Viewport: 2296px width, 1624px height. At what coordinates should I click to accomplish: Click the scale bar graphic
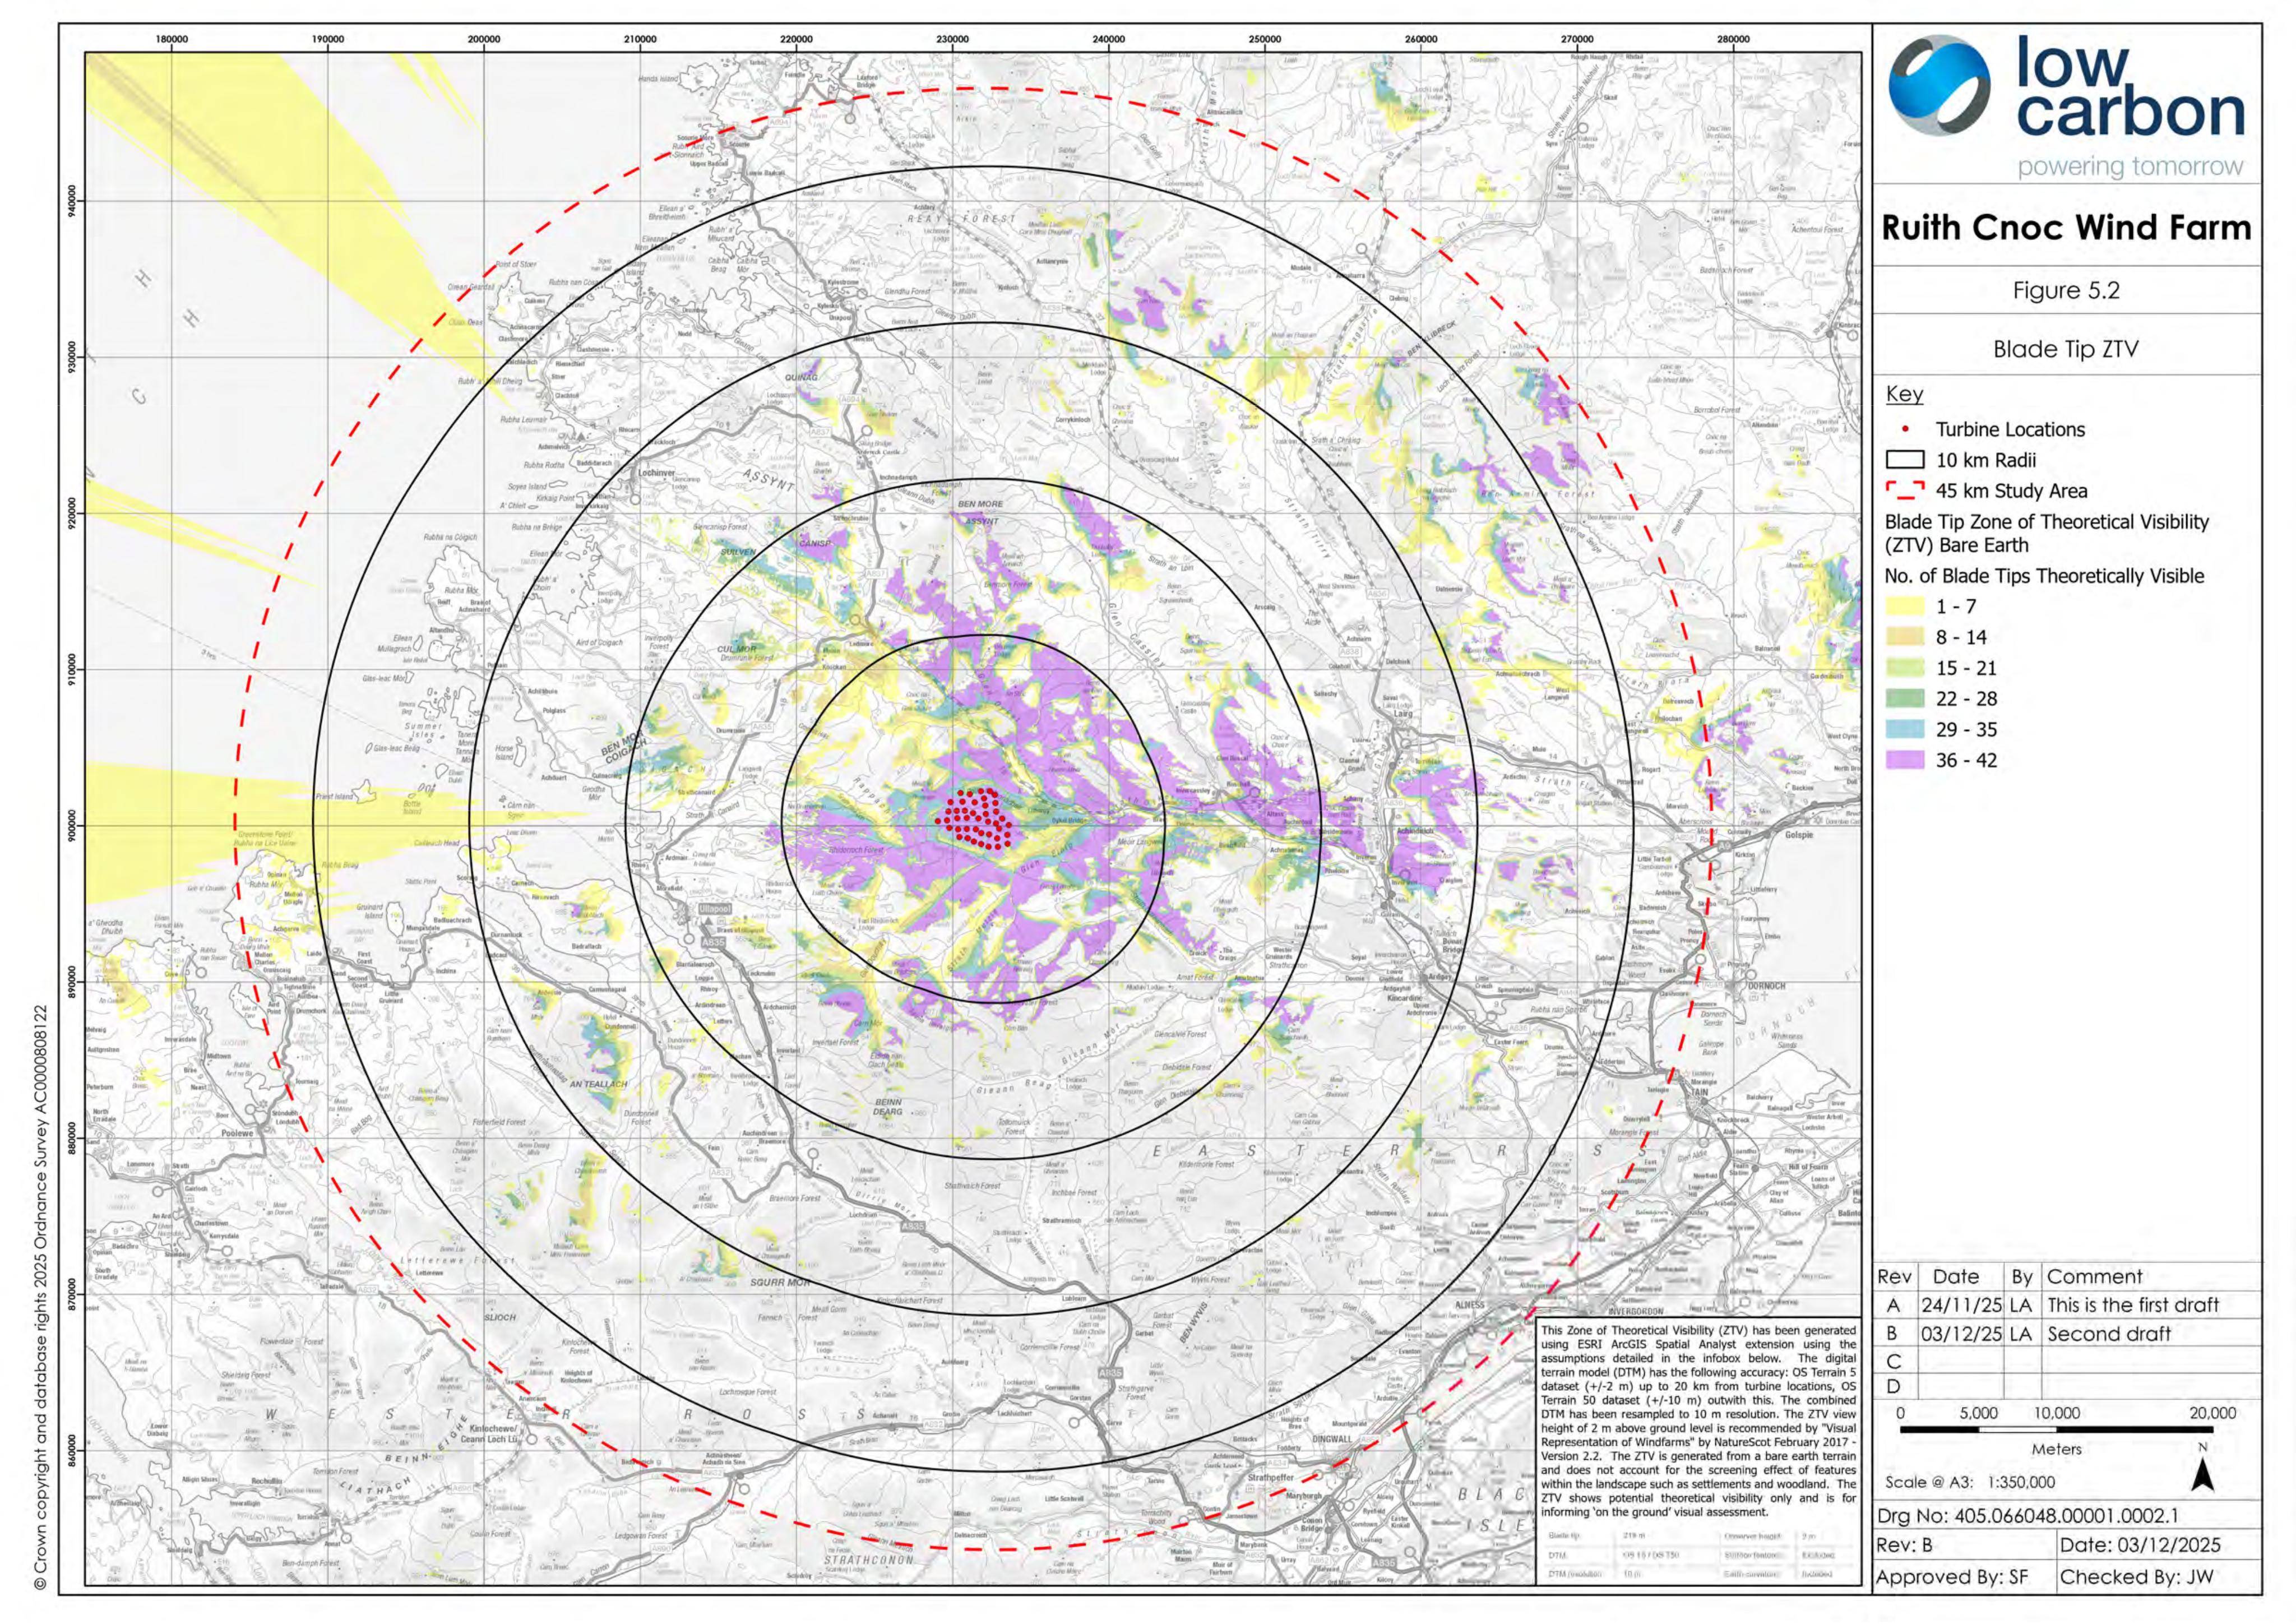[2056, 1430]
